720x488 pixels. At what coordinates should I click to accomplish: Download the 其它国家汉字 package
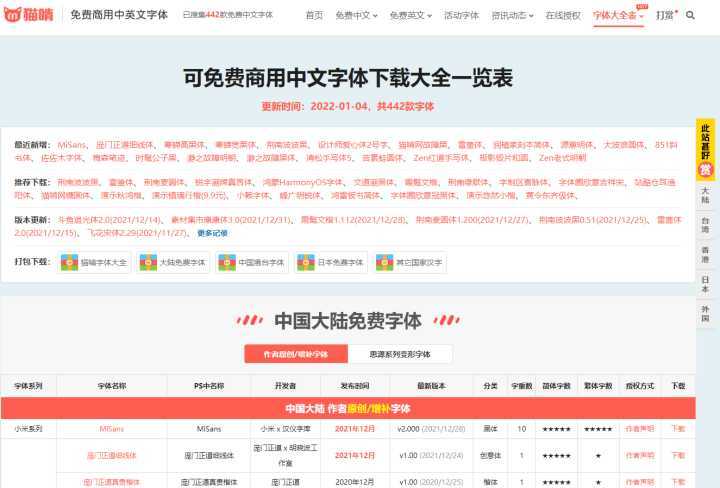click(410, 262)
